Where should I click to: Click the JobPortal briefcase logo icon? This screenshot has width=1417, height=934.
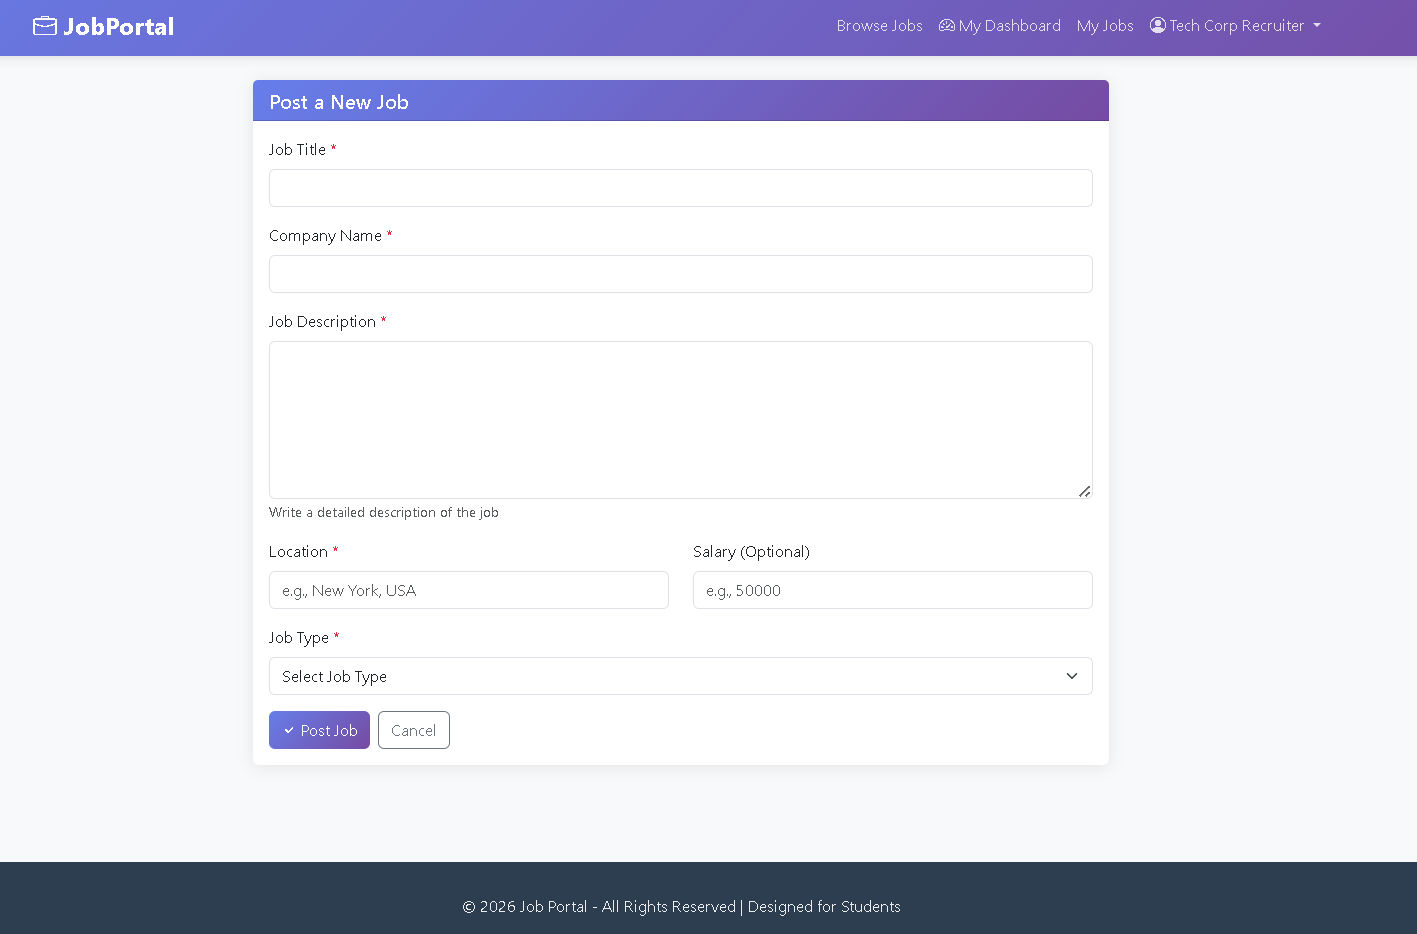(45, 26)
